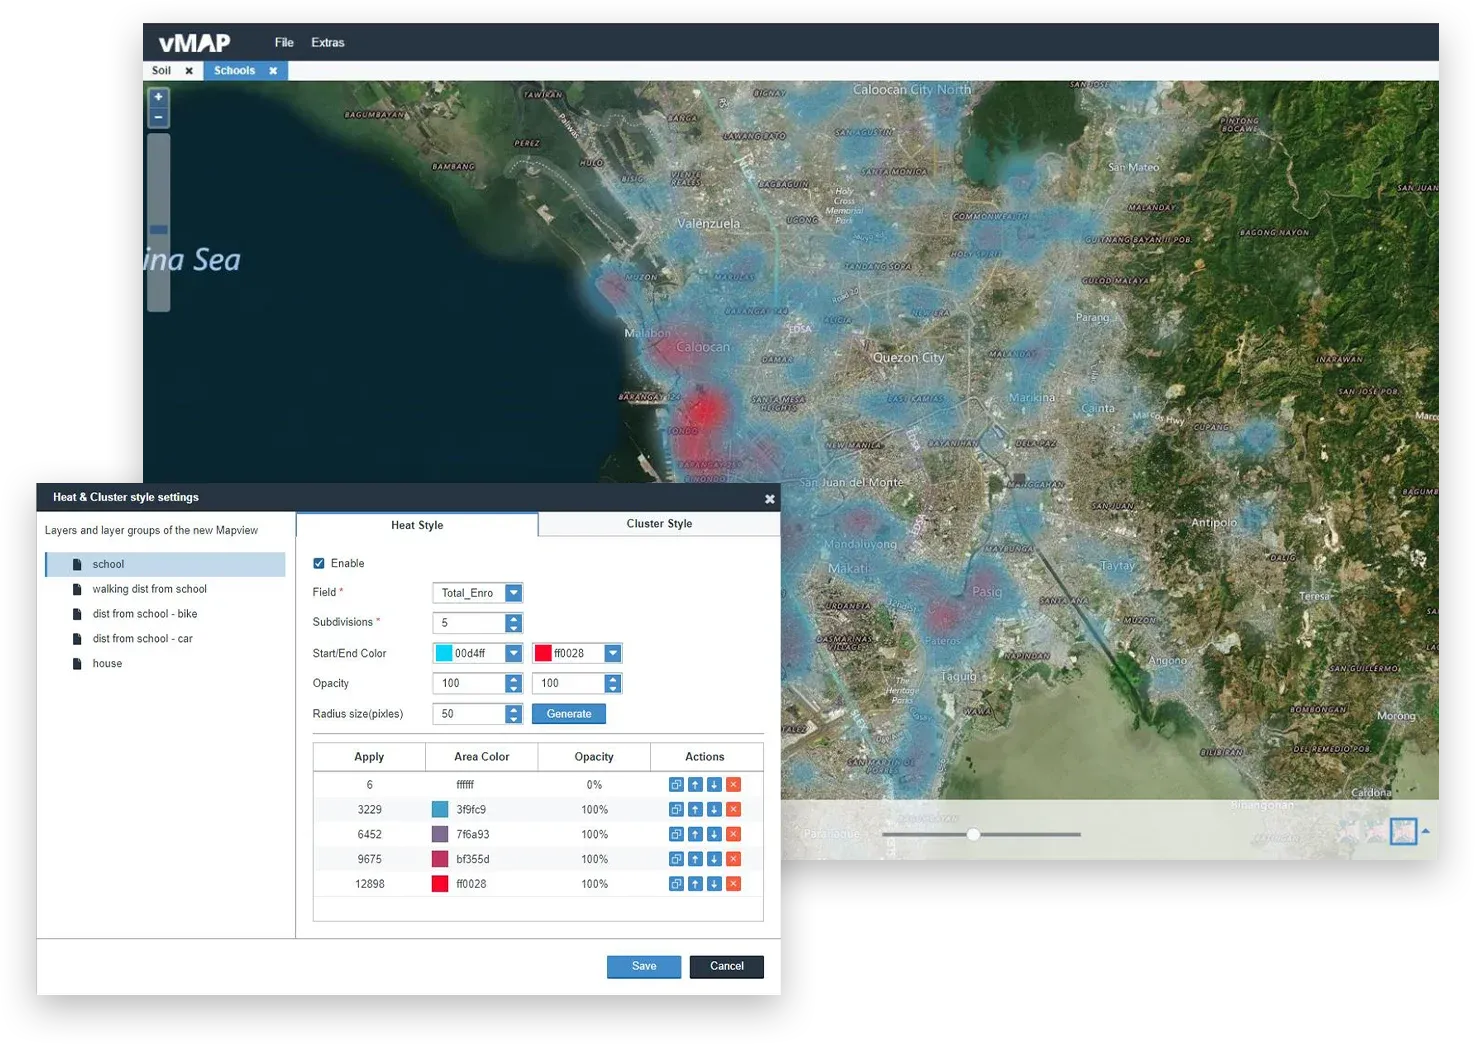This screenshot has width=1475, height=1044.
Task: Click the second Opacity stepper arrows
Action: (613, 683)
